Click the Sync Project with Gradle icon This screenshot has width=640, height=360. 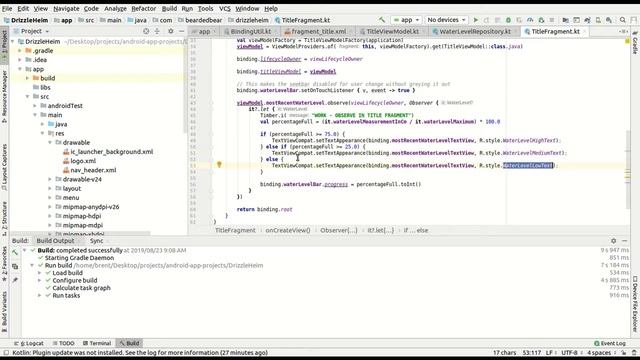[x=587, y=20]
